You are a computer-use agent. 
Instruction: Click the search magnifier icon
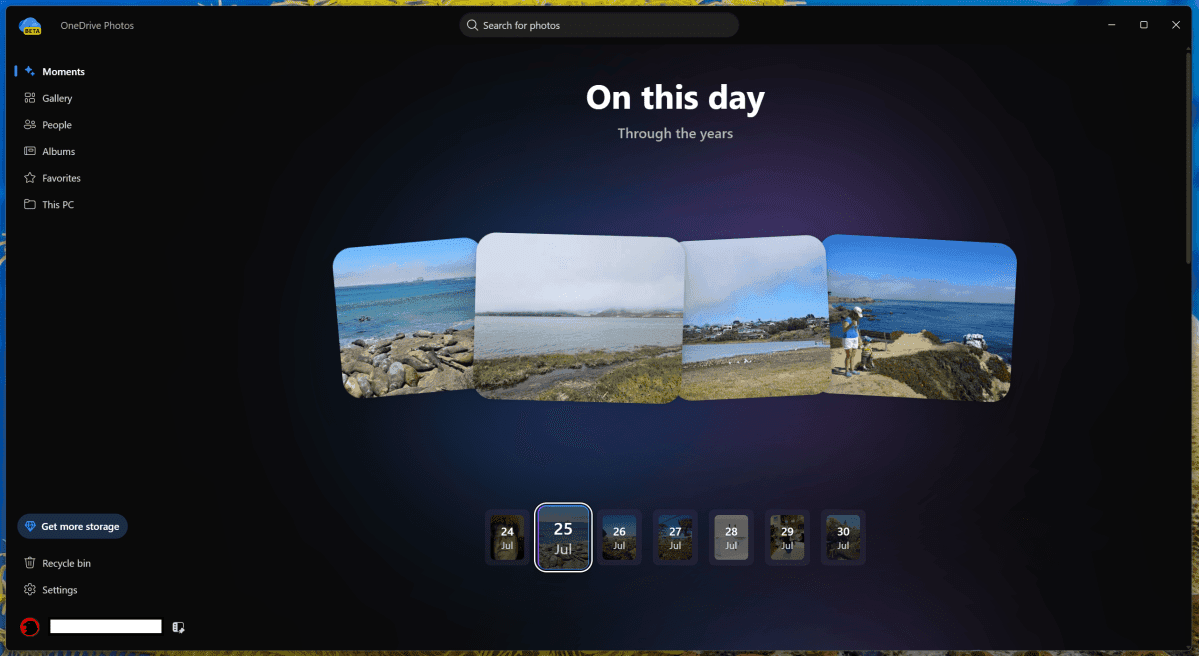(473, 25)
